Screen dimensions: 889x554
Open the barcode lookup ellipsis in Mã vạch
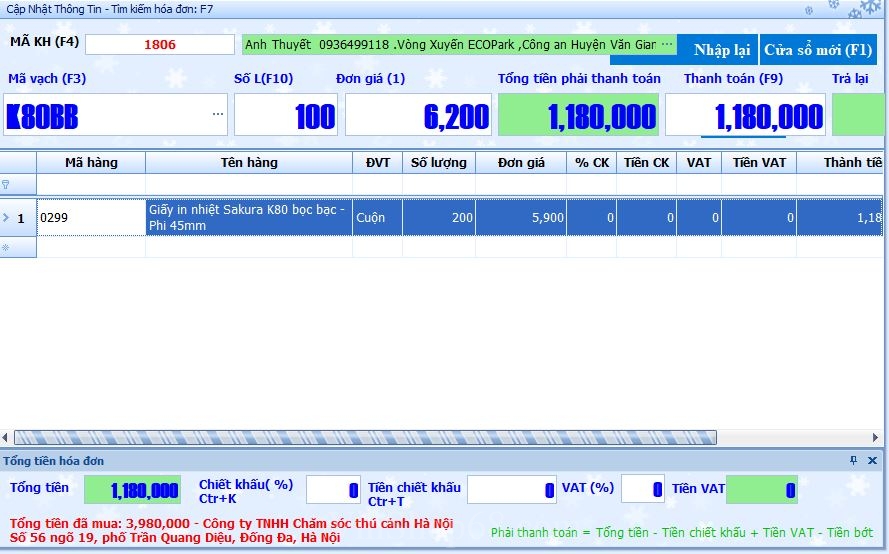[217, 115]
